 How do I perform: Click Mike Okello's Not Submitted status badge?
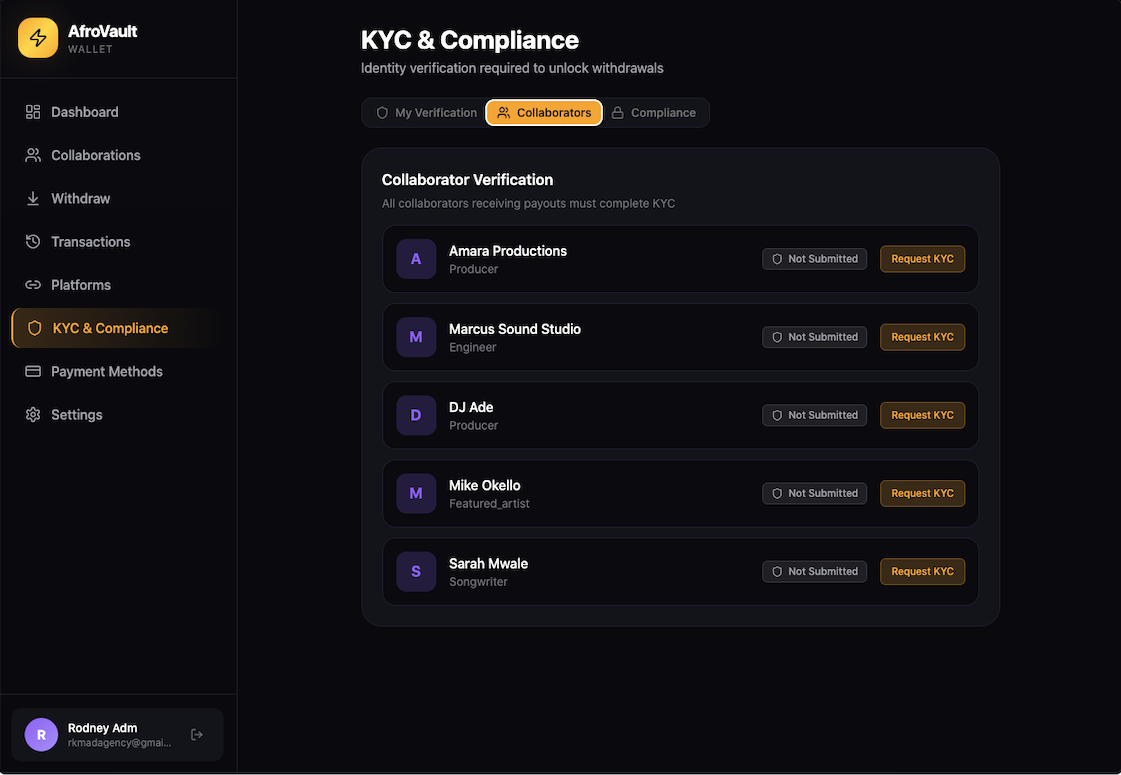pos(814,493)
